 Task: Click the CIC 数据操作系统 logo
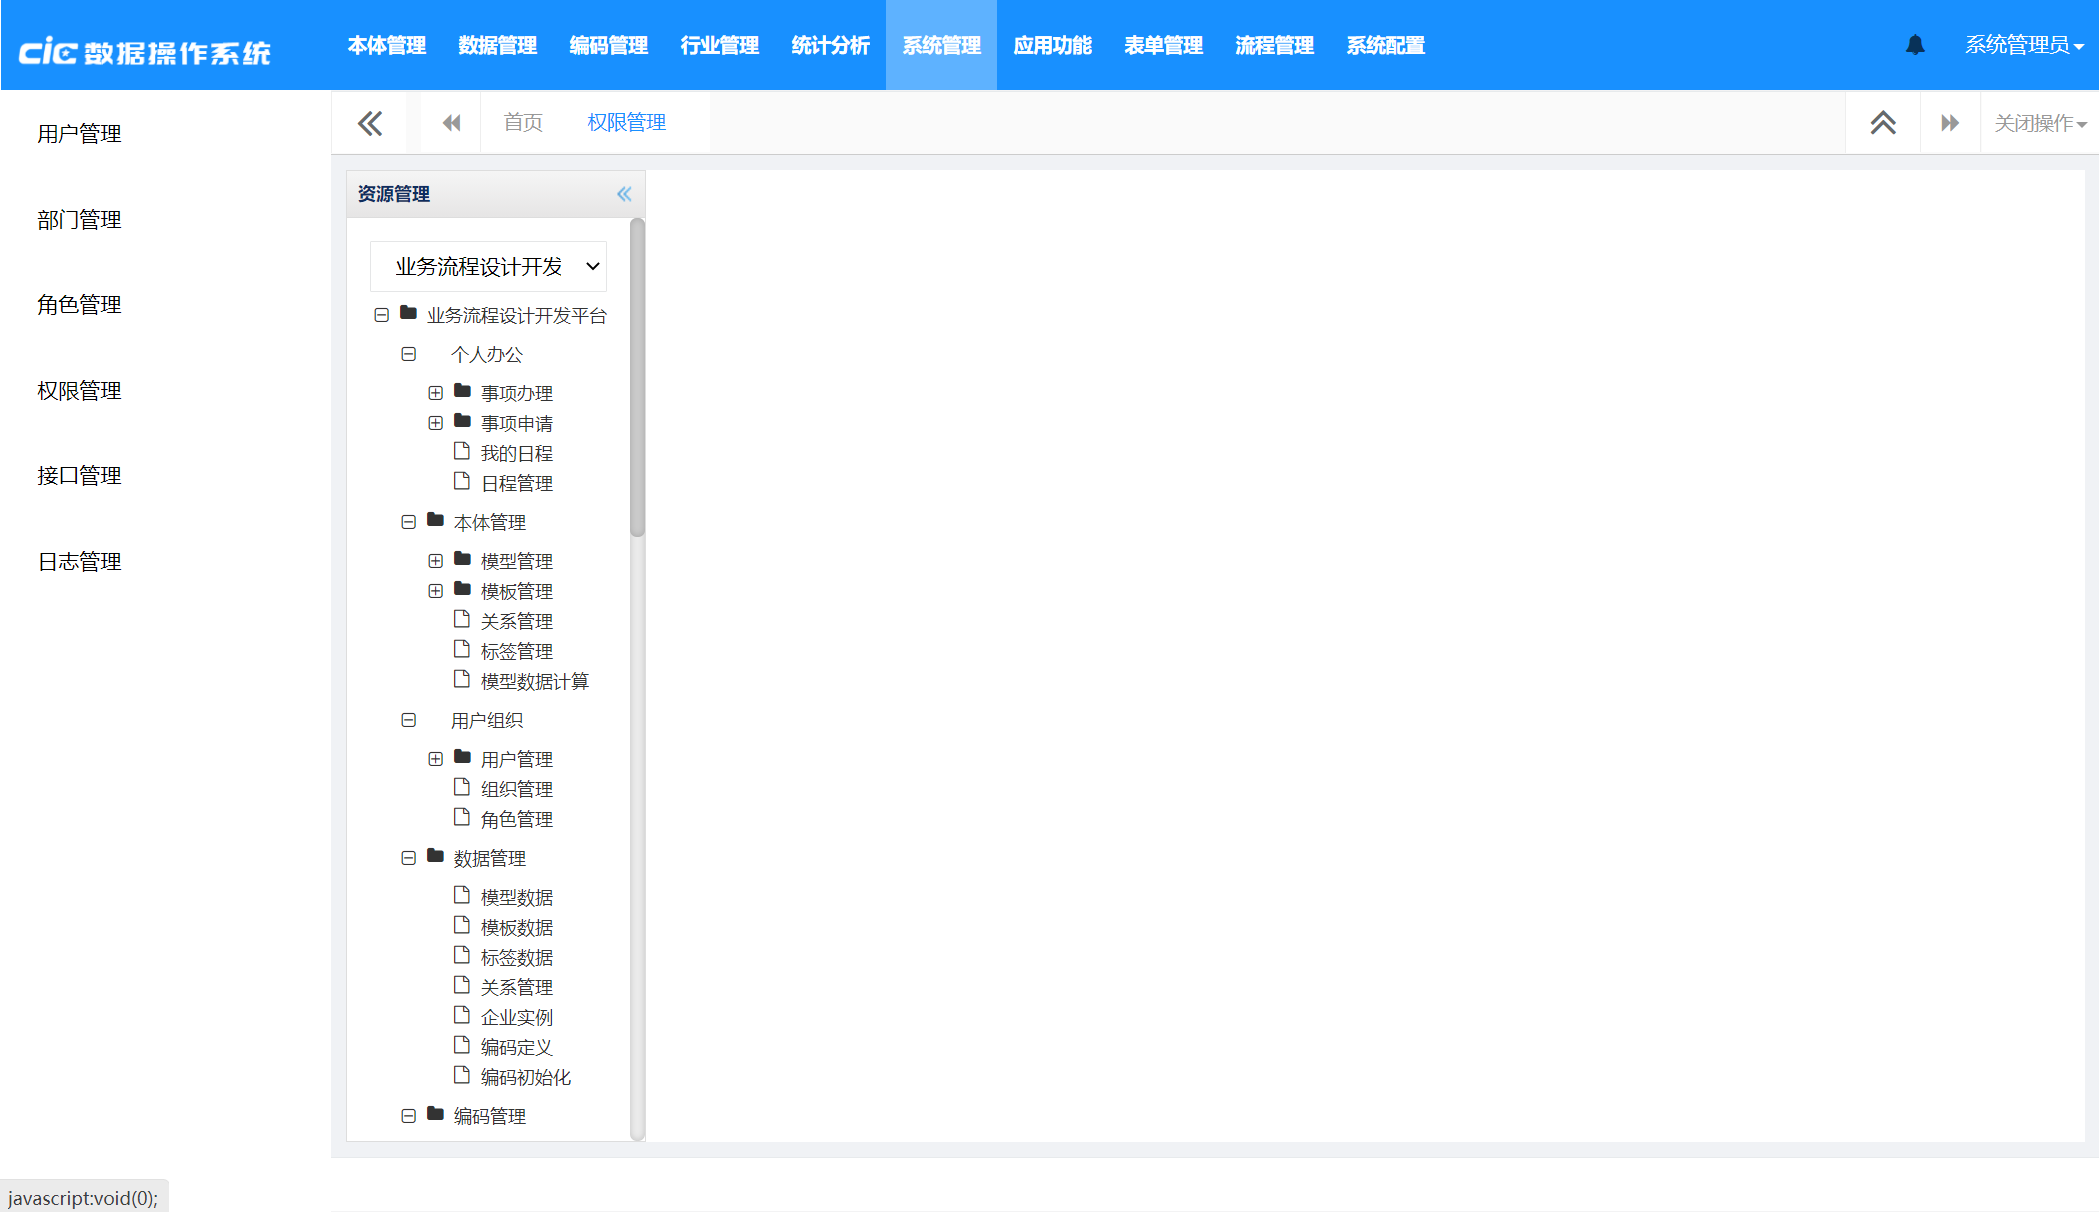tap(145, 52)
